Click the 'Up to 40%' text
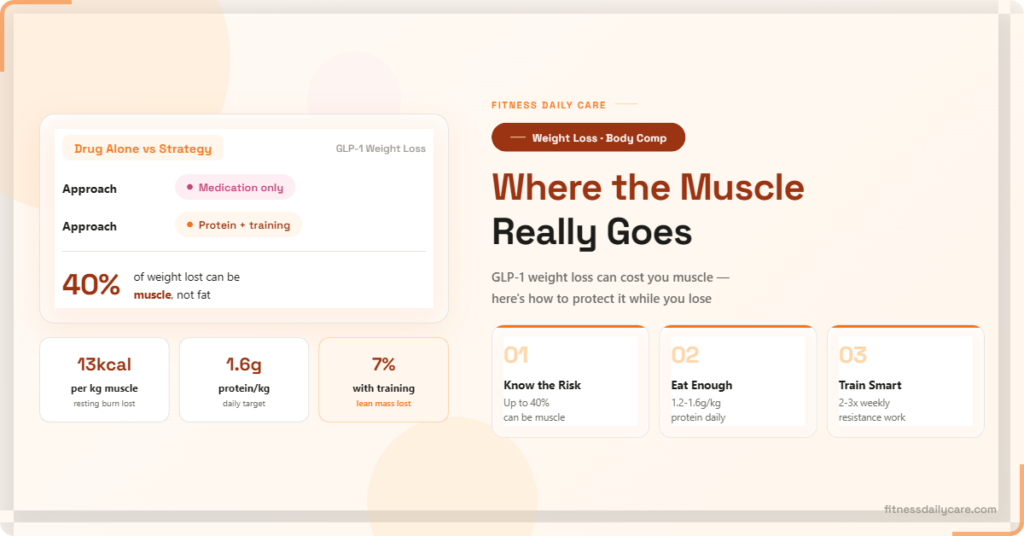The height and width of the screenshot is (536, 1024). point(526,403)
